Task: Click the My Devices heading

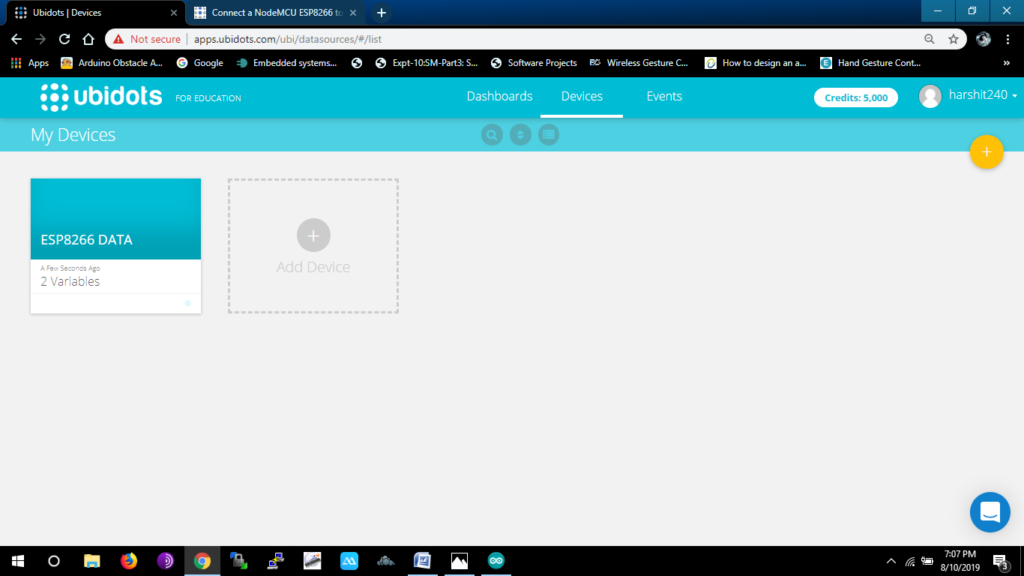Action: point(73,135)
